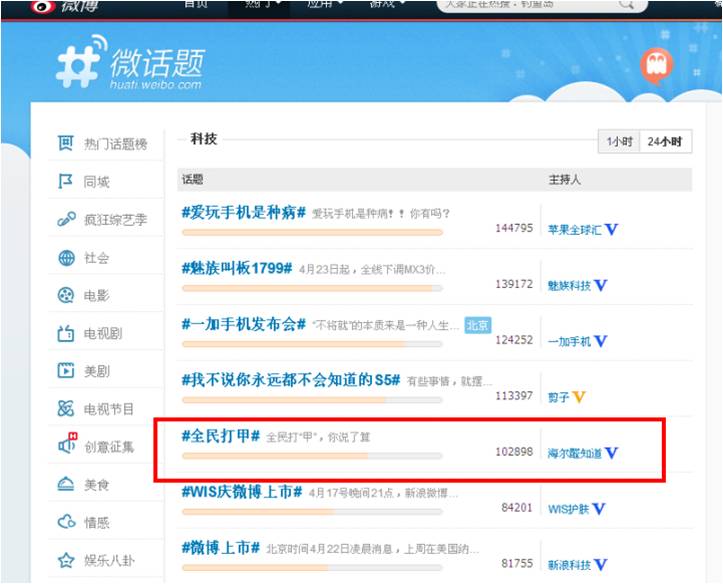This screenshot has height=584, width=723.
Task: Open 娱乐八卦 category in sidebar
Action: pyautogui.click(x=109, y=560)
